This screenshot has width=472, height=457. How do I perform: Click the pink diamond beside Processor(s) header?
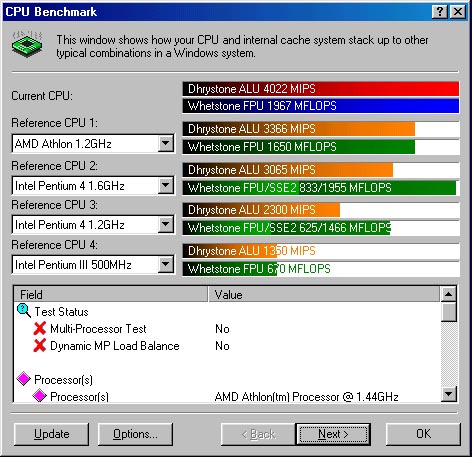click(24, 379)
